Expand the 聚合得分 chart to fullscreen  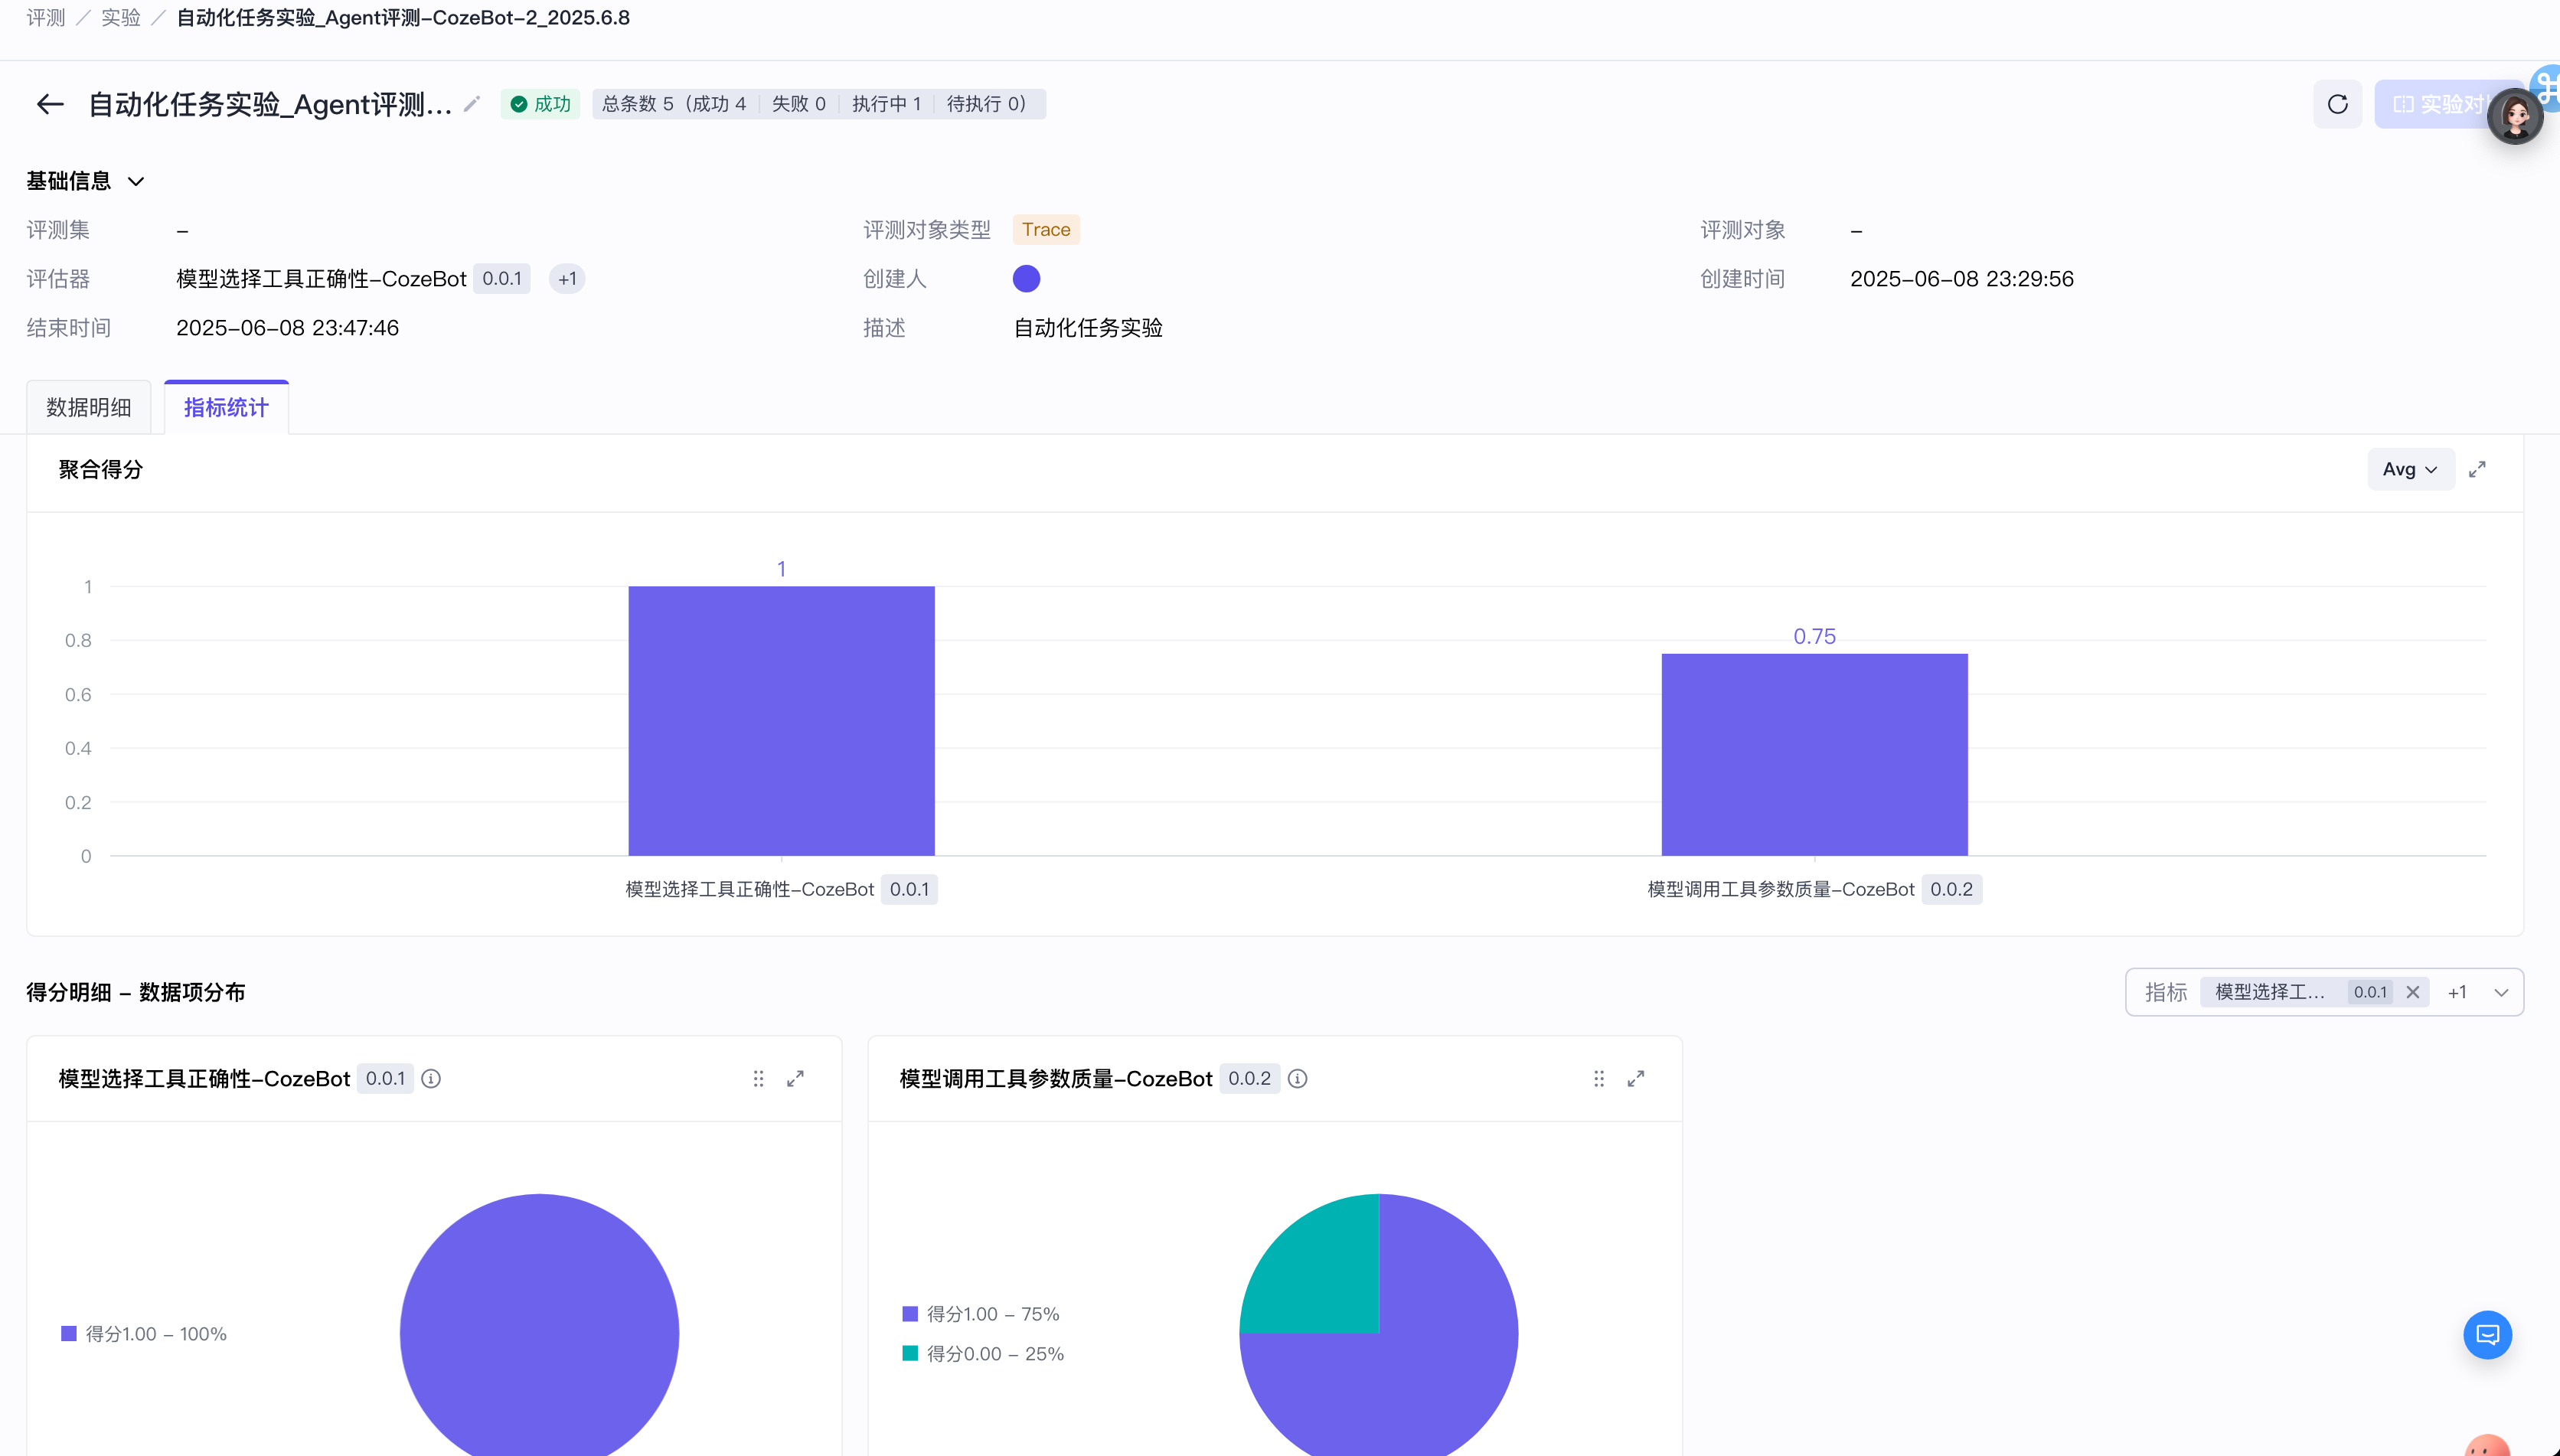pyautogui.click(x=2477, y=469)
